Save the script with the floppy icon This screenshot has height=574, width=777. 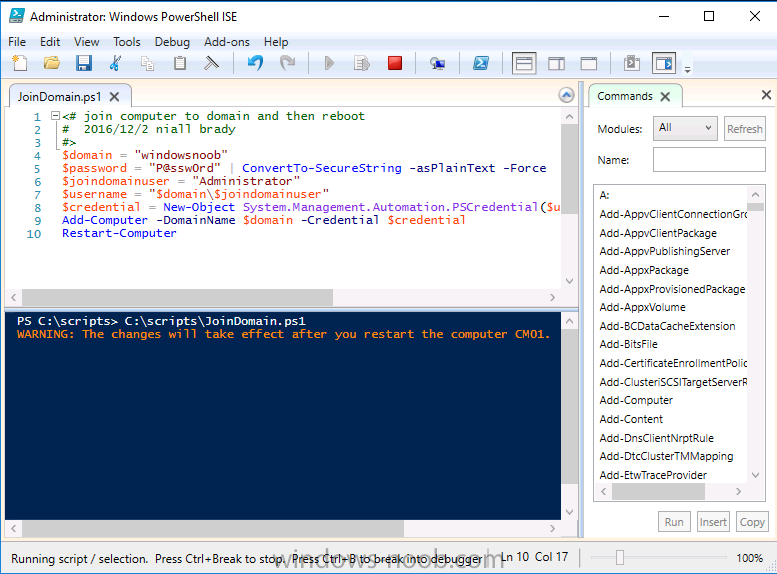[x=84, y=63]
